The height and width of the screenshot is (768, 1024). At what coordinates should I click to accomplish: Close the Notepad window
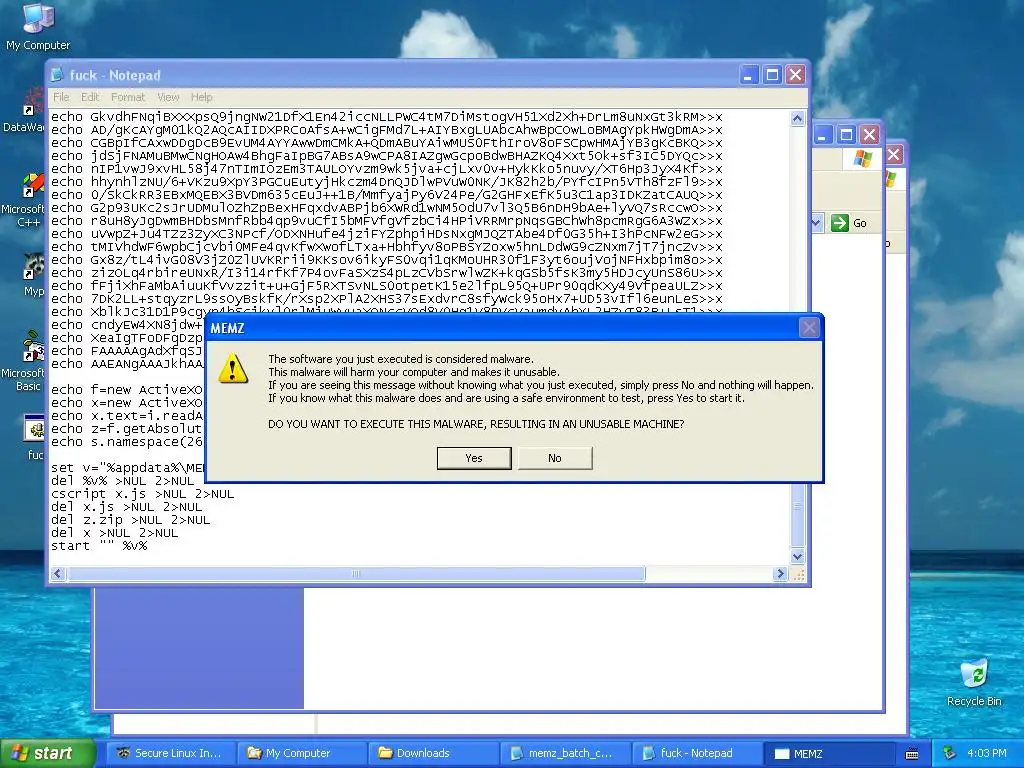click(795, 75)
